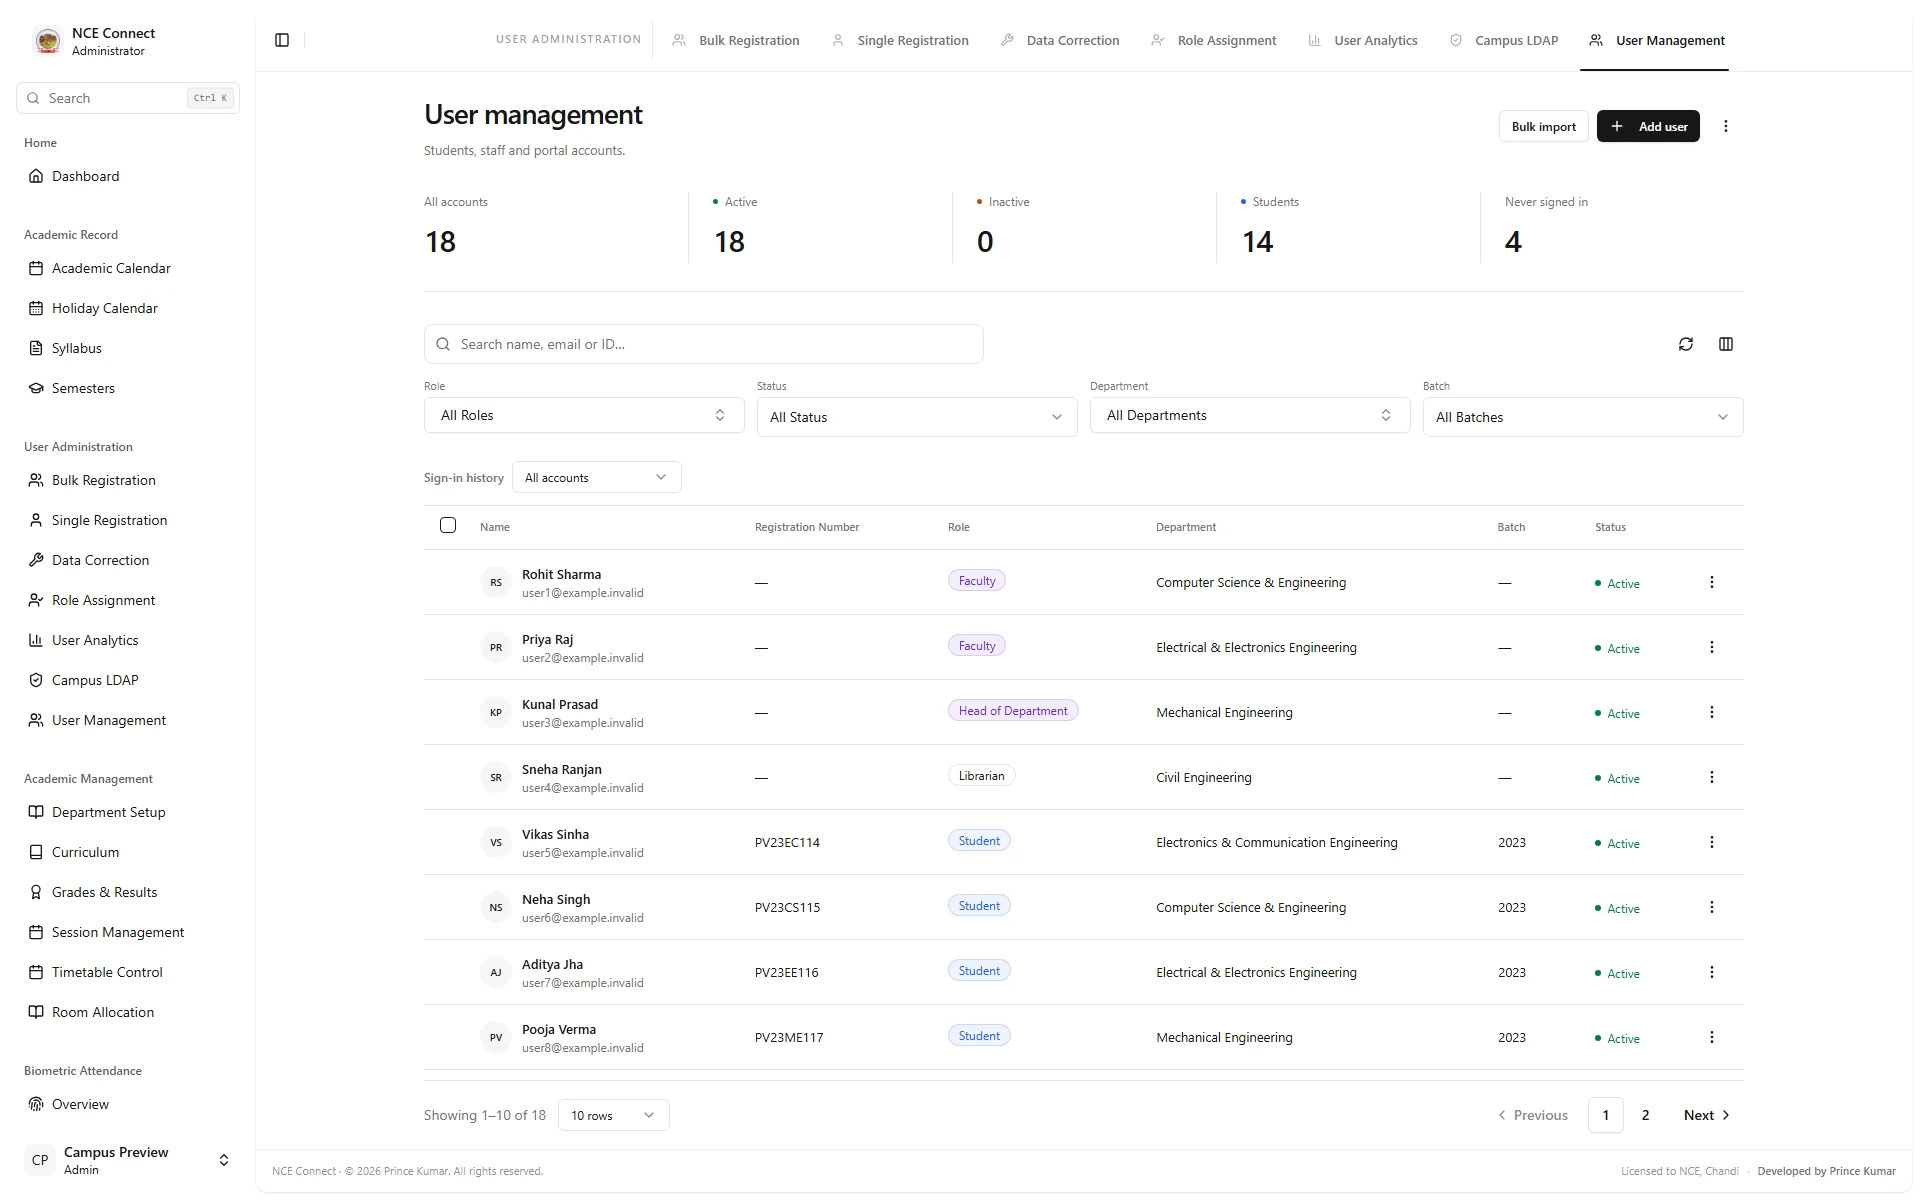Viewport: 1920px width, 1200px height.
Task: Open the page options kebab menu
Action: point(1725,126)
